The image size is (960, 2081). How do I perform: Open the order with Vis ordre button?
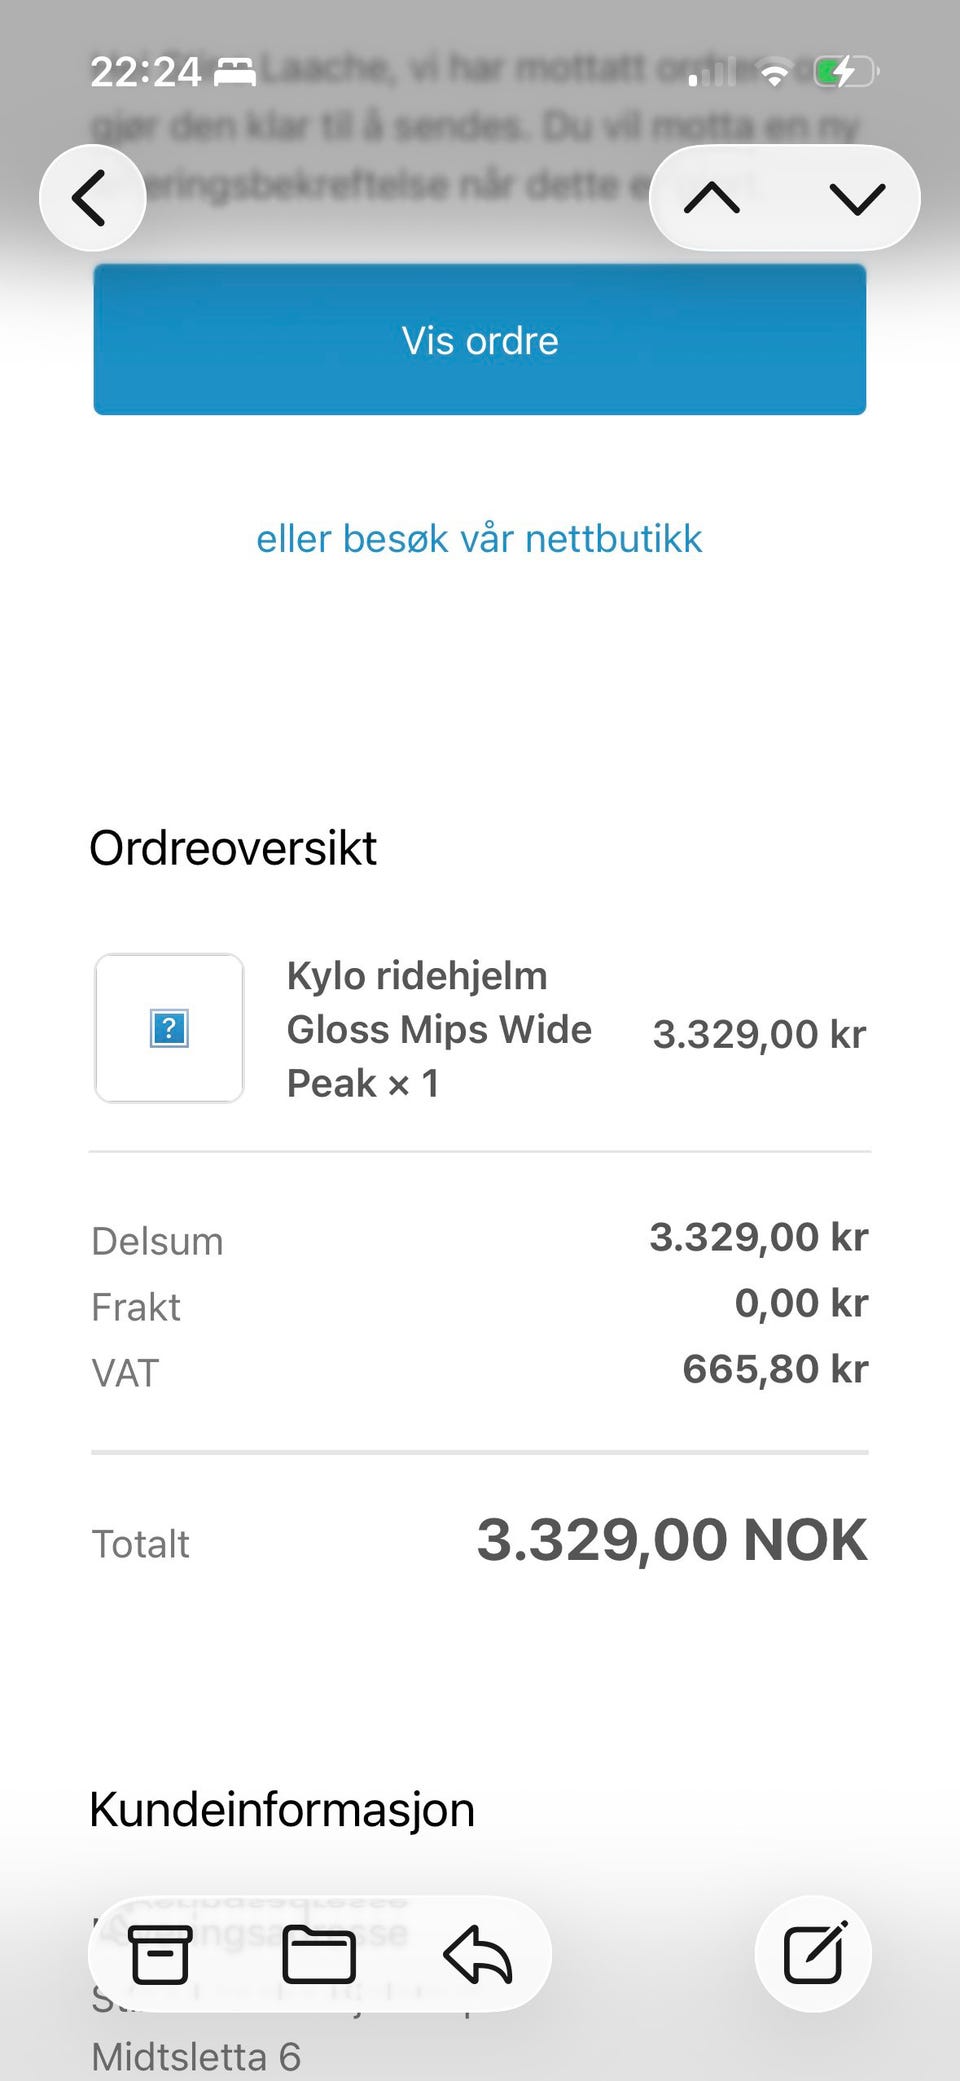(480, 339)
